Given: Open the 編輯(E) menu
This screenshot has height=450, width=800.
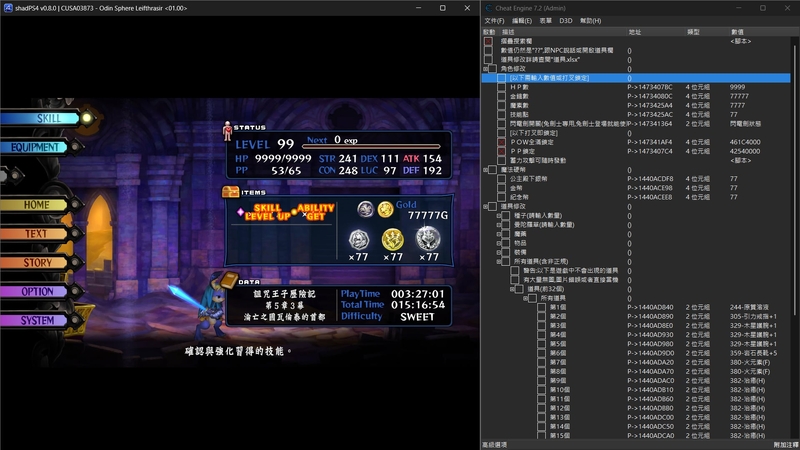Looking at the screenshot, I should point(521,21).
